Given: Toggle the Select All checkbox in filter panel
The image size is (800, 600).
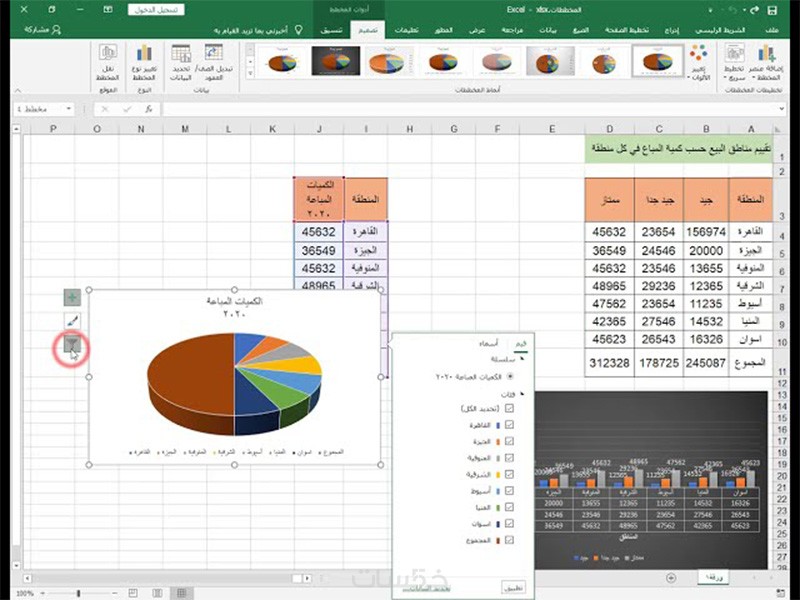Looking at the screenshot, I should coord(509,408).
